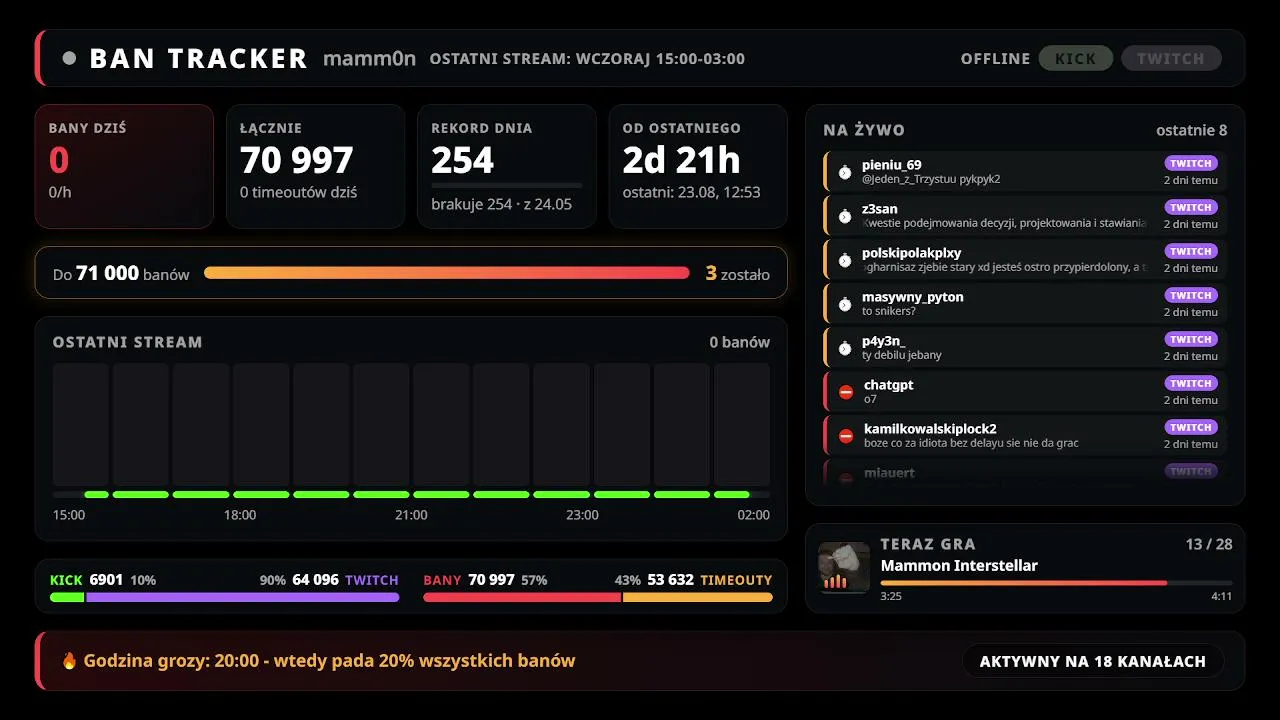
Task: Select the BANY DZIŚ card
Action: pyautogui.click(x=125, y=167)
